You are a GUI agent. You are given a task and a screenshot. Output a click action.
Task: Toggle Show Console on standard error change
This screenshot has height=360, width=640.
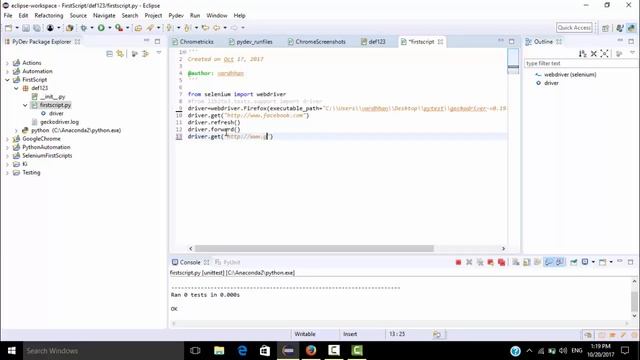[x=560, y=262]
